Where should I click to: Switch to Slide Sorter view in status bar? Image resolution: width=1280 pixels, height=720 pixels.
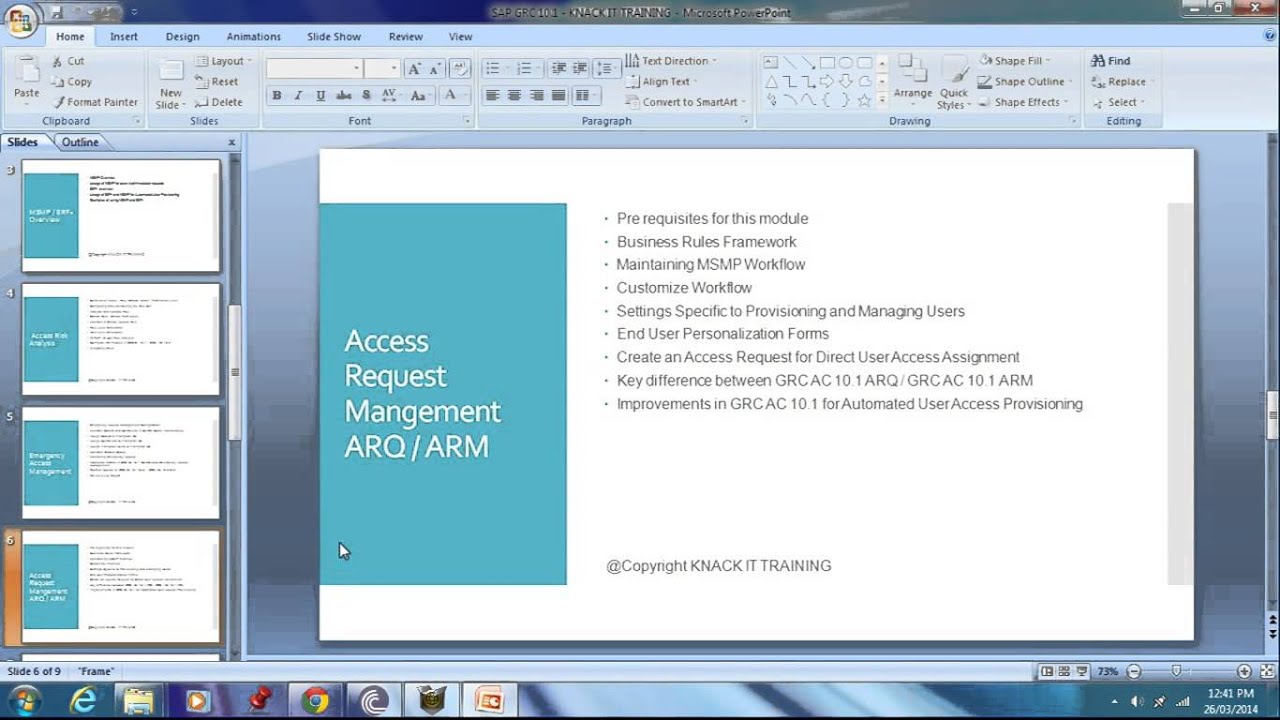click(1065, 672)
